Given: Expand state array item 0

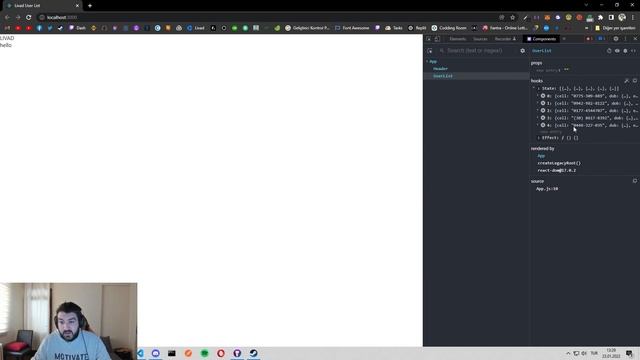Looking at the screenshot, I should (x=538, y=96).
